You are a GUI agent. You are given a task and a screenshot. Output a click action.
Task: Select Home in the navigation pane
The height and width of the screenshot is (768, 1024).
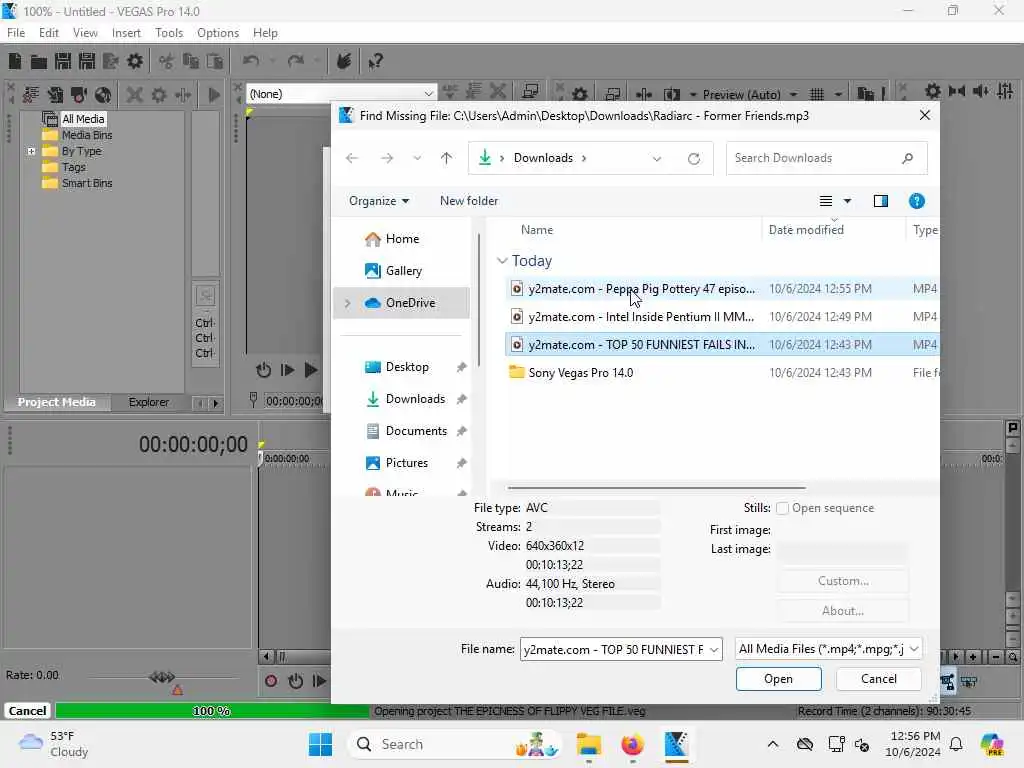(402, 239)
